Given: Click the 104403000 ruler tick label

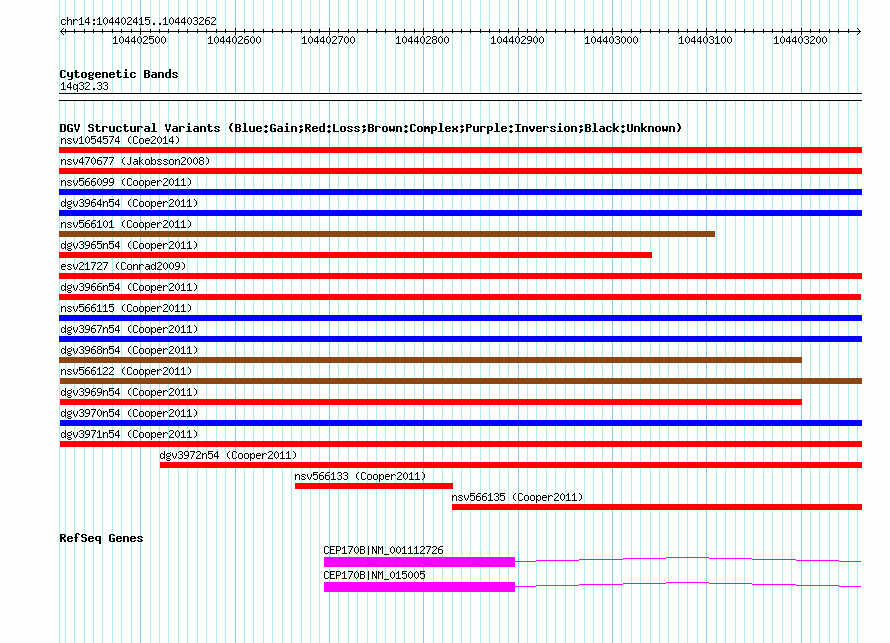Looking at the screenshot, I should [611, 40].
